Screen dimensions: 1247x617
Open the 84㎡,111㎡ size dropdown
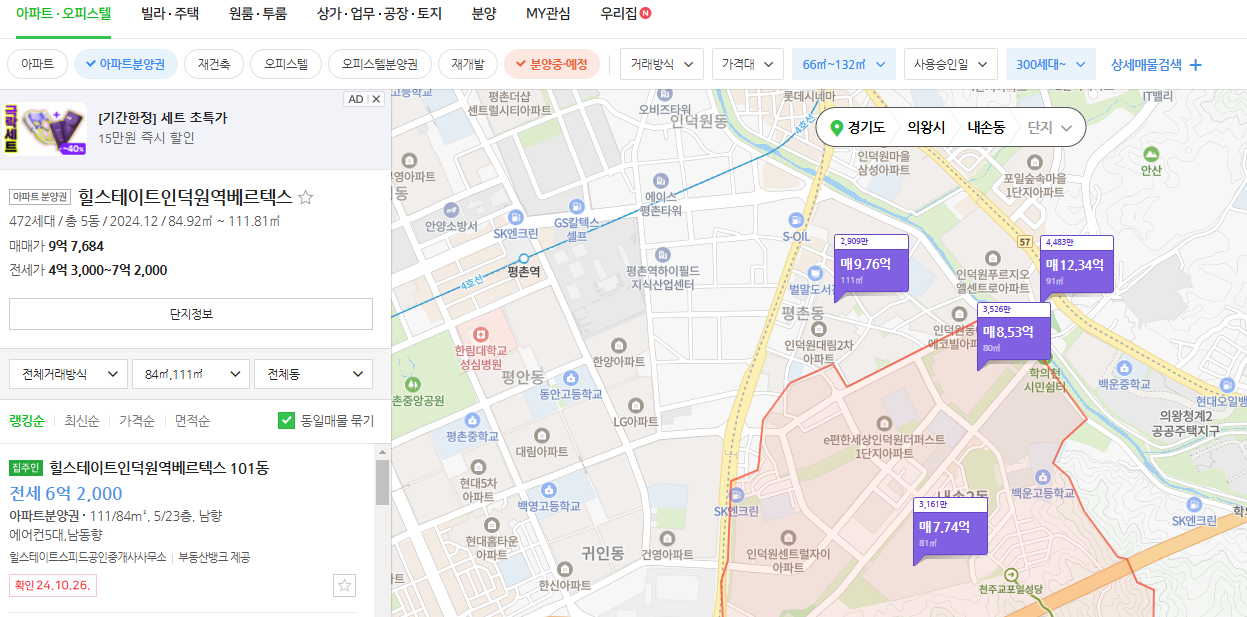[191, 374]
